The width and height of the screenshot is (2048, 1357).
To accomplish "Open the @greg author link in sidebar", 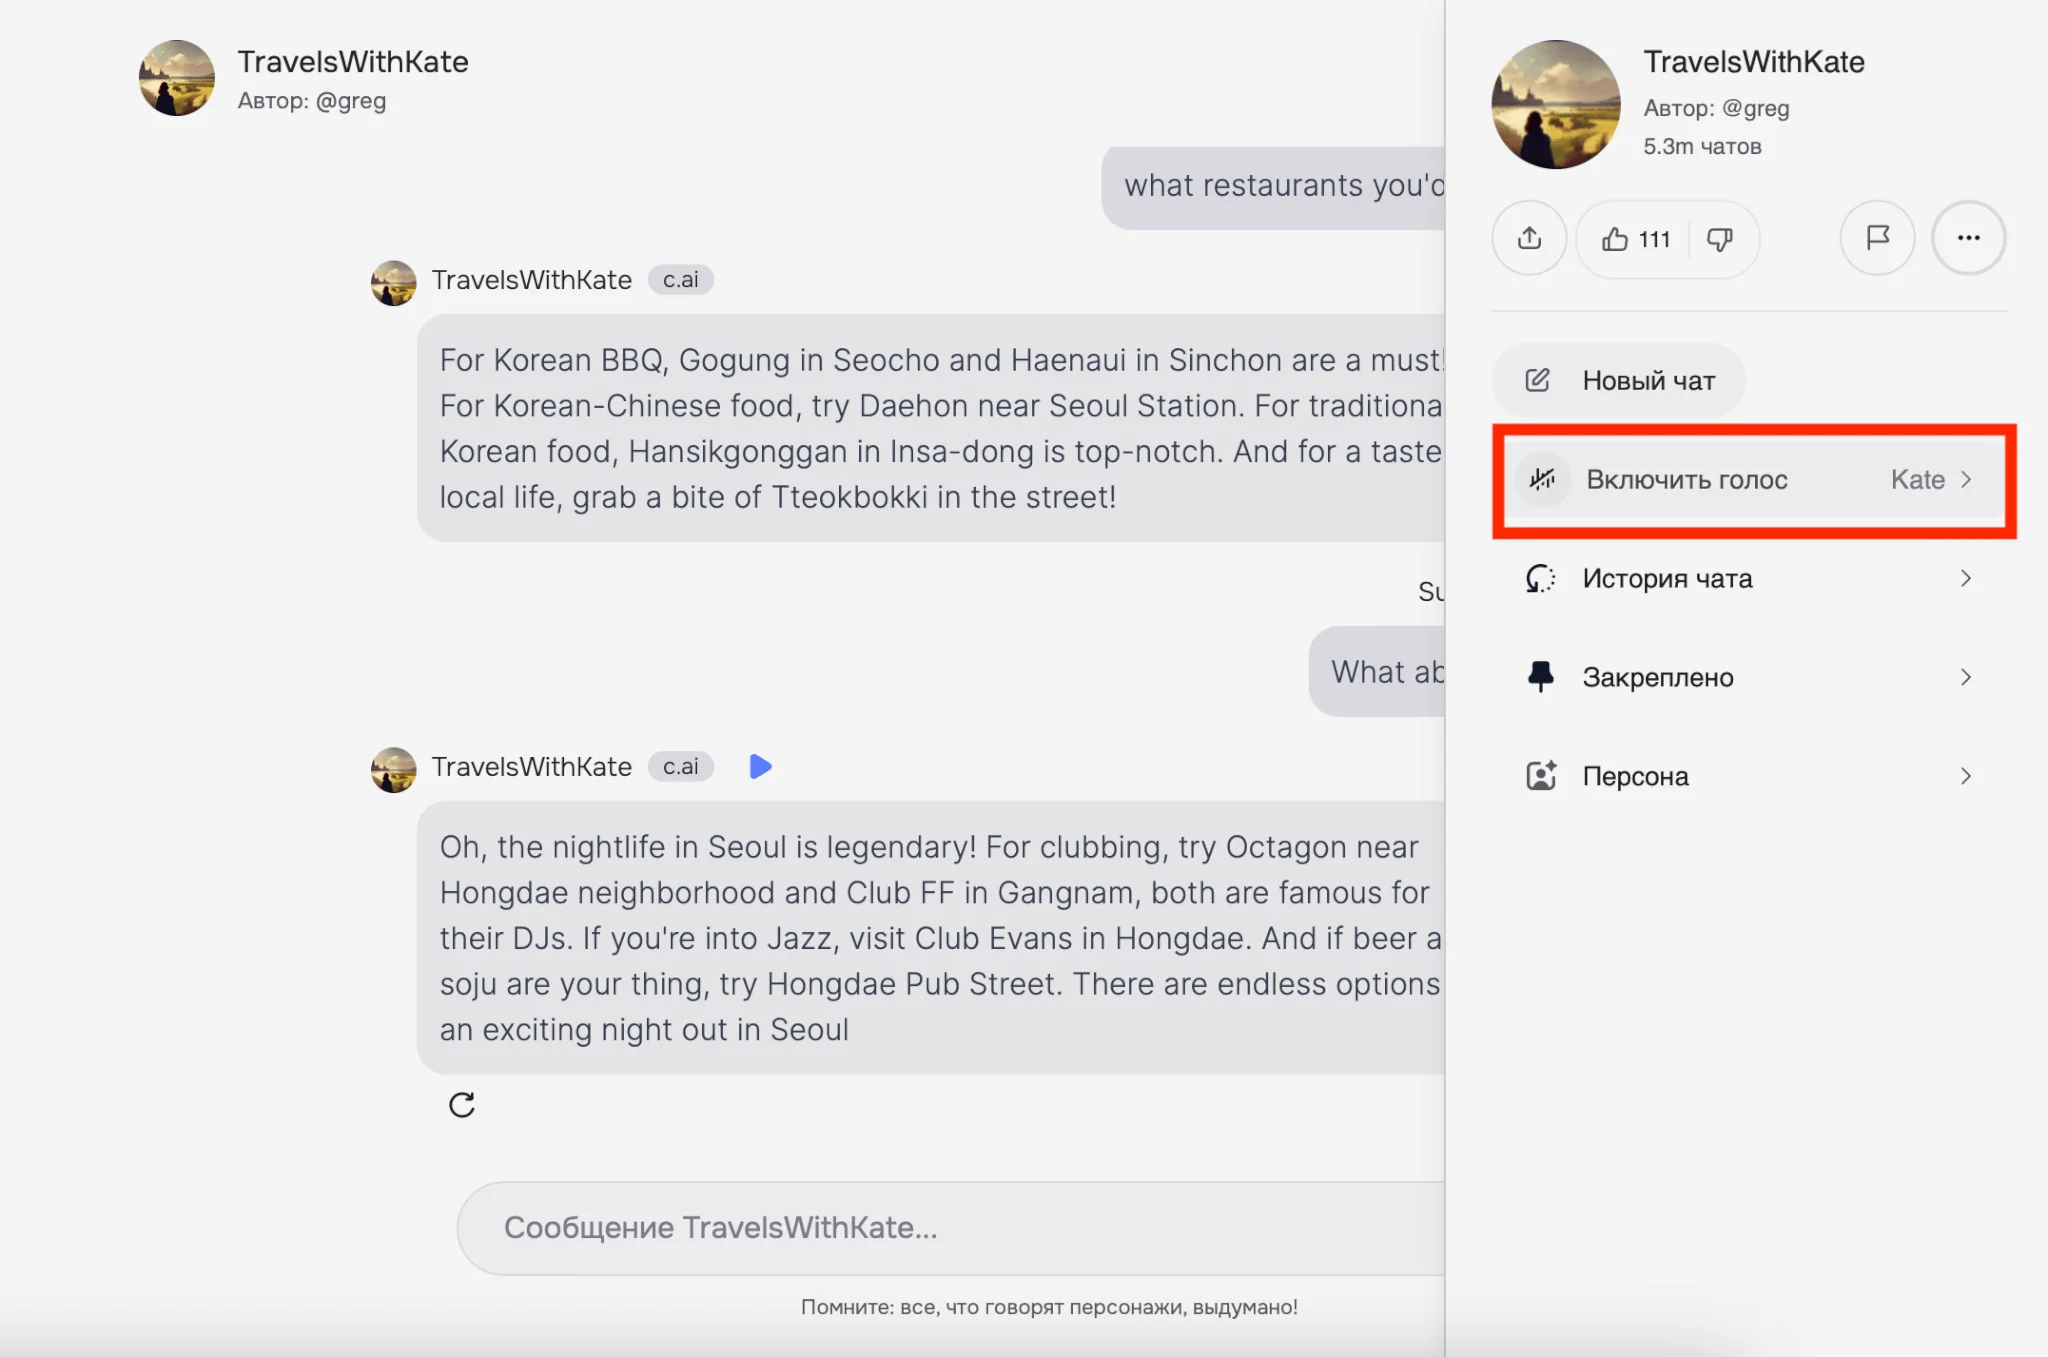I will (x=1755, y=108).
